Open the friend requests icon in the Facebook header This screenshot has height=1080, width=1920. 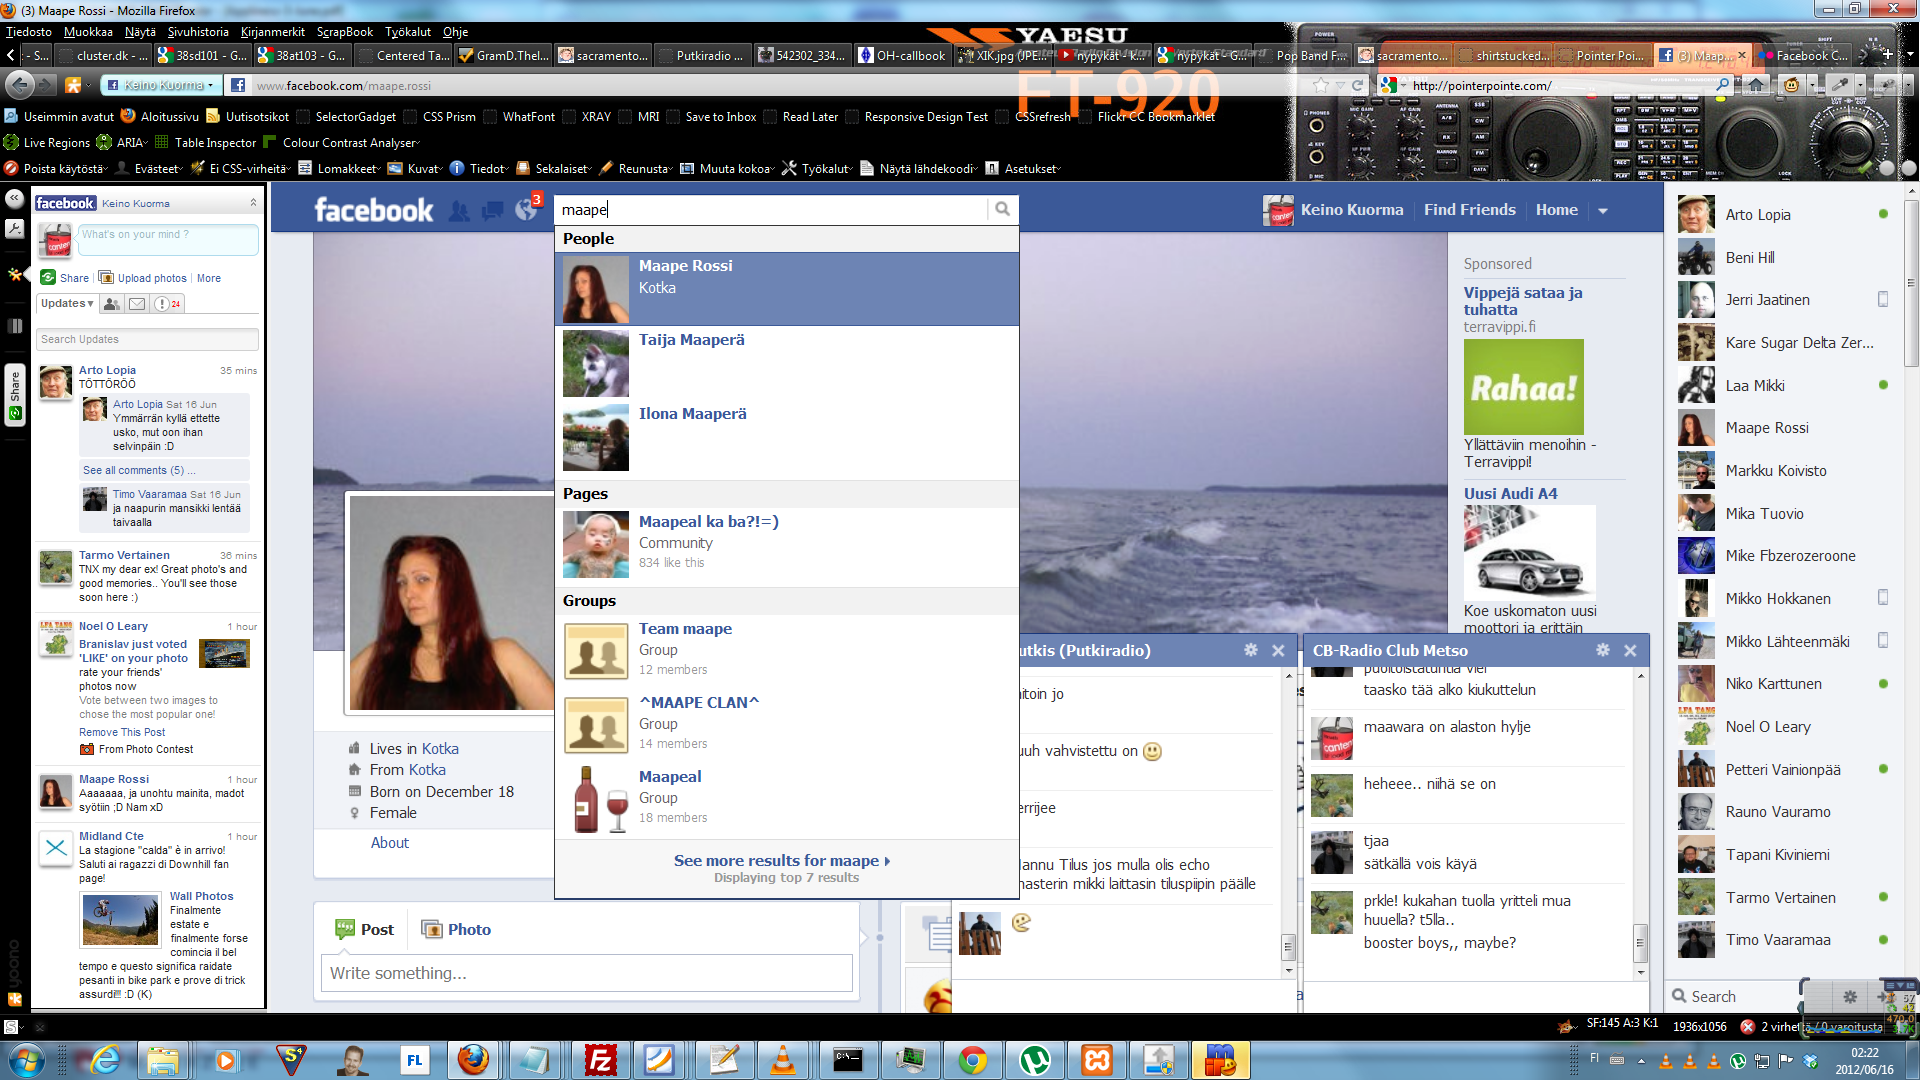pos(459,210)
